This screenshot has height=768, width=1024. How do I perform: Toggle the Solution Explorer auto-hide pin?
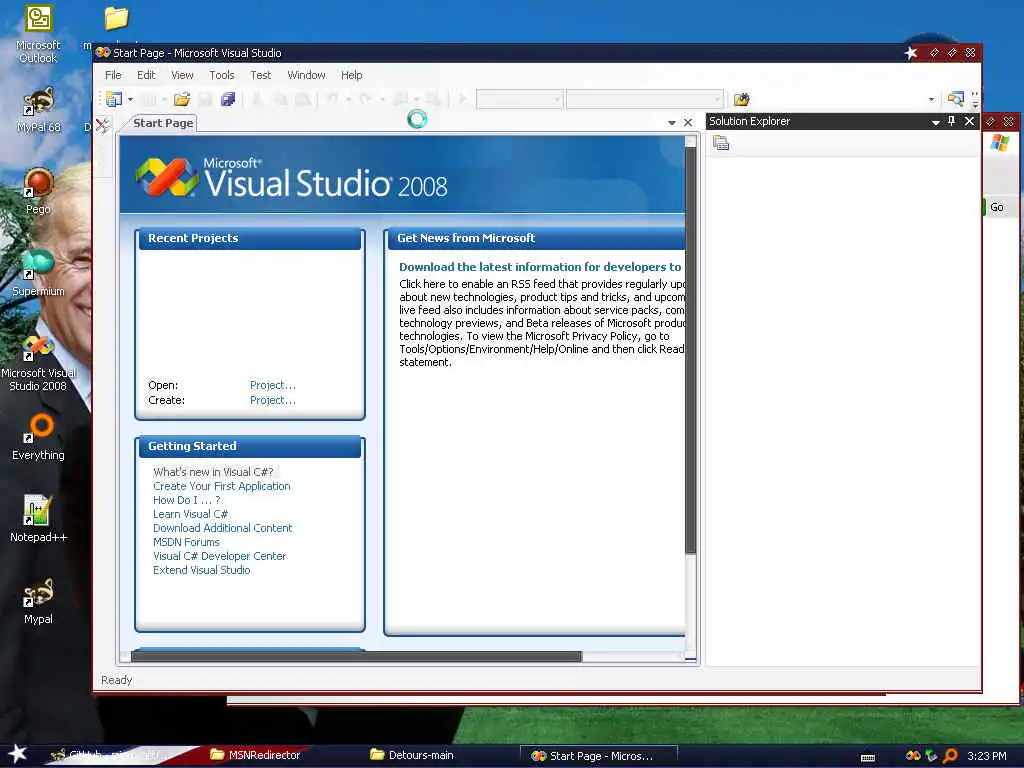pyautogui.click(x=952, y=121)
